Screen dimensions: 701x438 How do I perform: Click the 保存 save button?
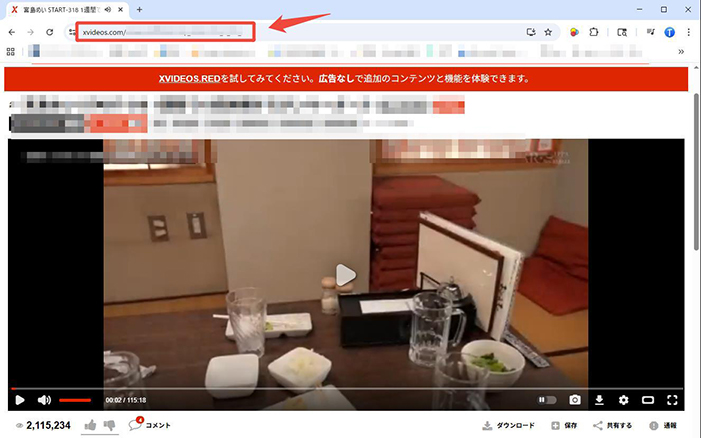click(564, 425)
